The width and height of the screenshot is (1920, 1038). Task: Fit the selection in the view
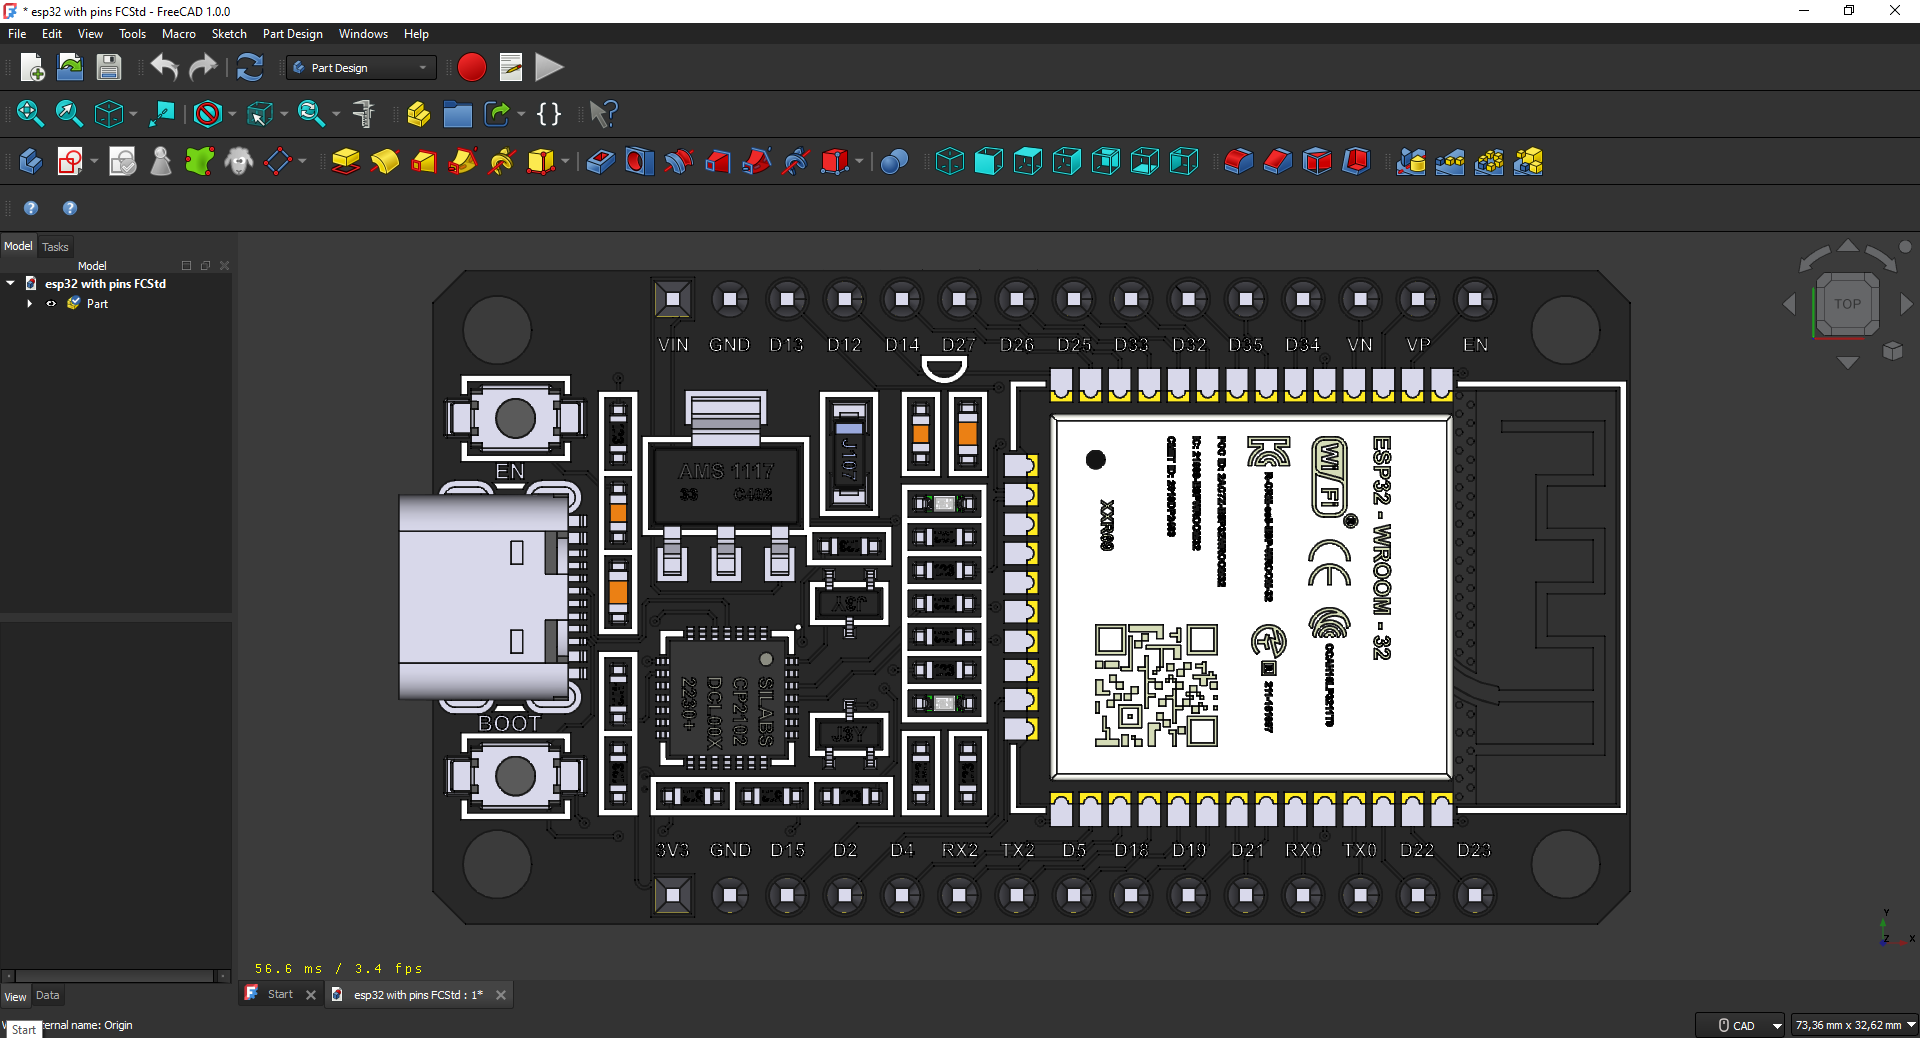tap(69, 114)
